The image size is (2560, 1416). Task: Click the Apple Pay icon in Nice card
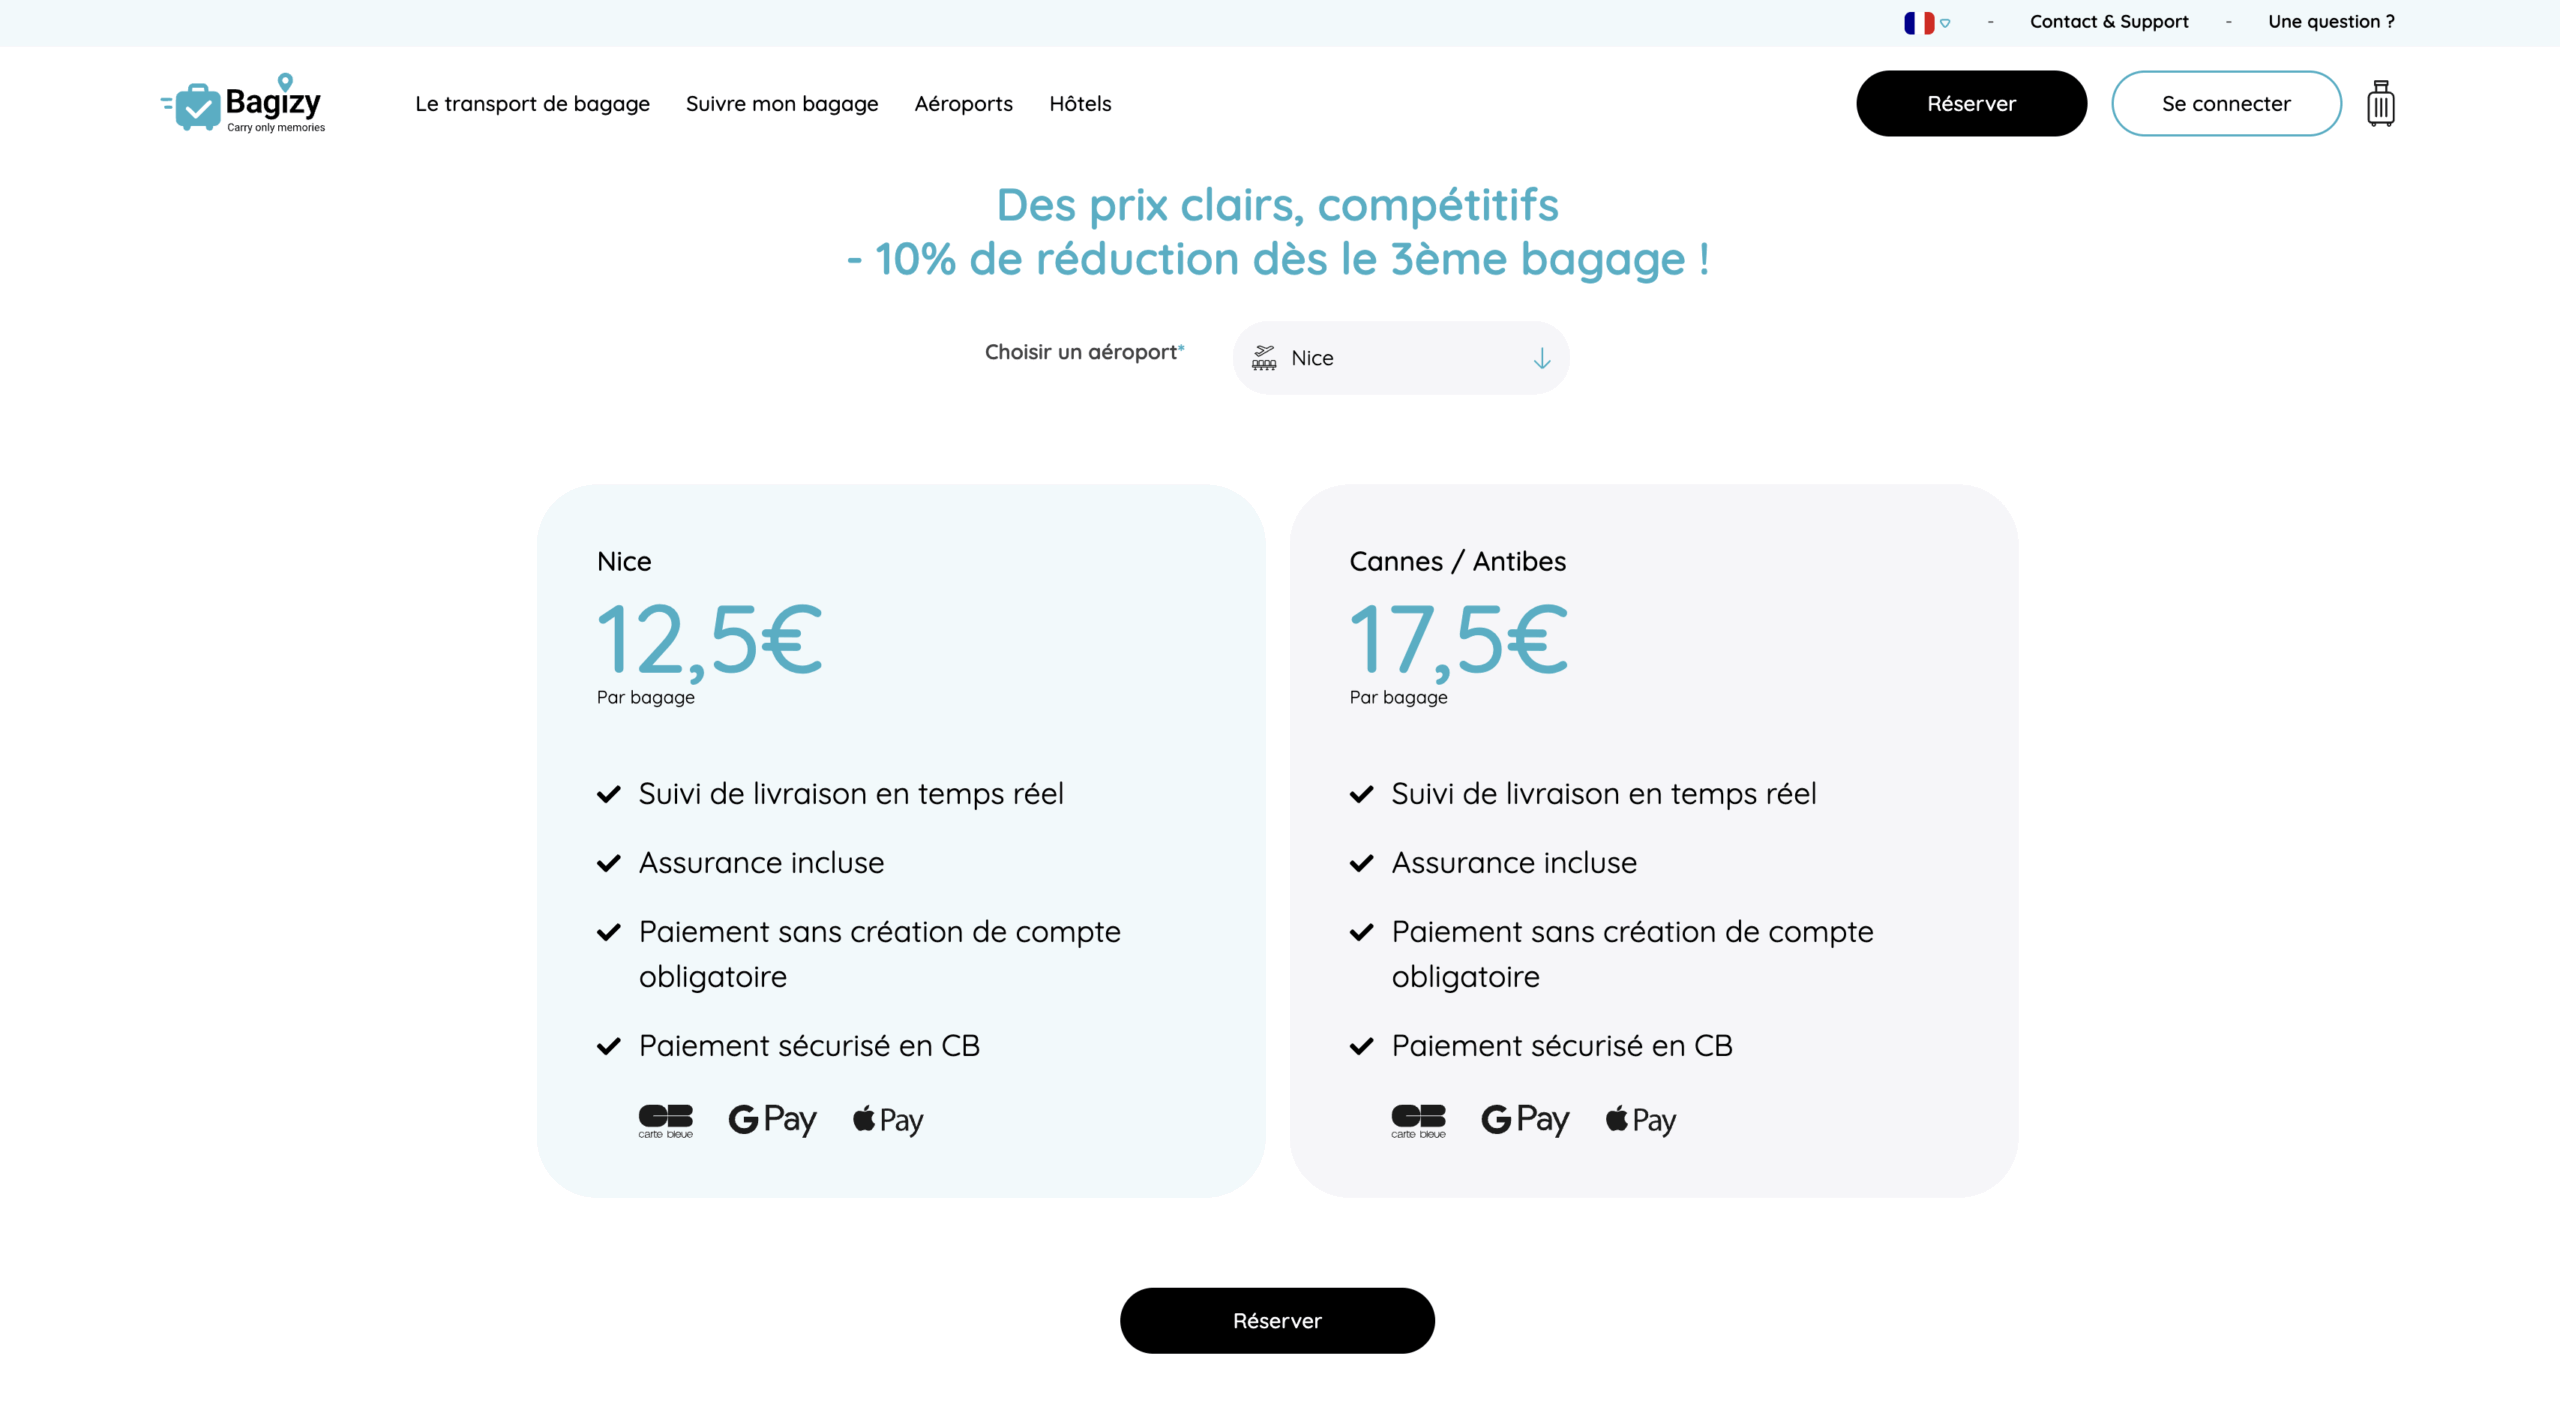886,1120
